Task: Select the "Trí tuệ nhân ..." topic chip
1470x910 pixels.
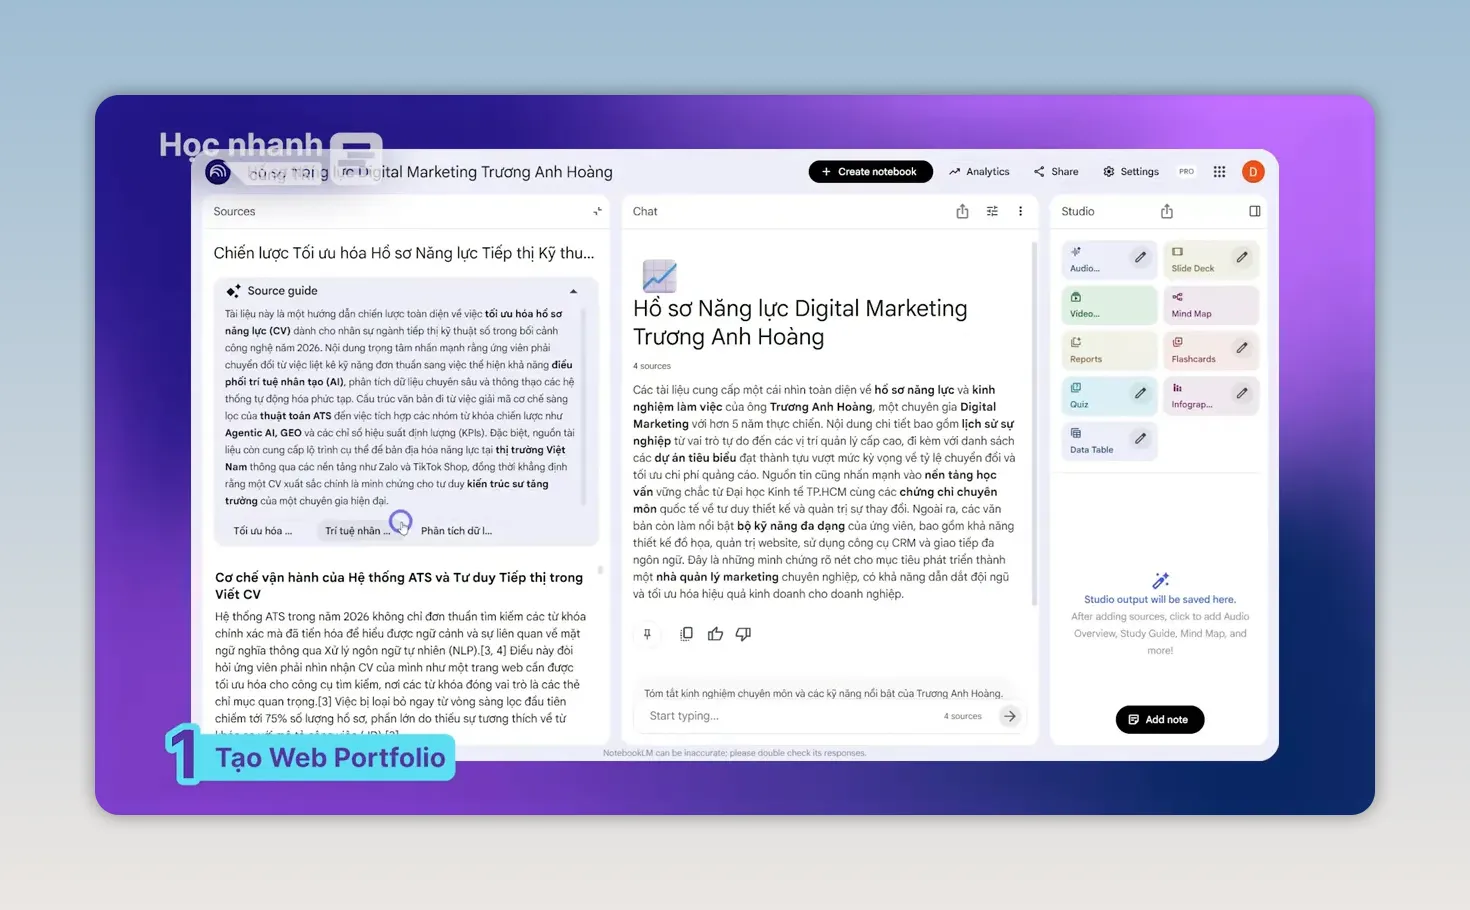Action: coord(358,531)
